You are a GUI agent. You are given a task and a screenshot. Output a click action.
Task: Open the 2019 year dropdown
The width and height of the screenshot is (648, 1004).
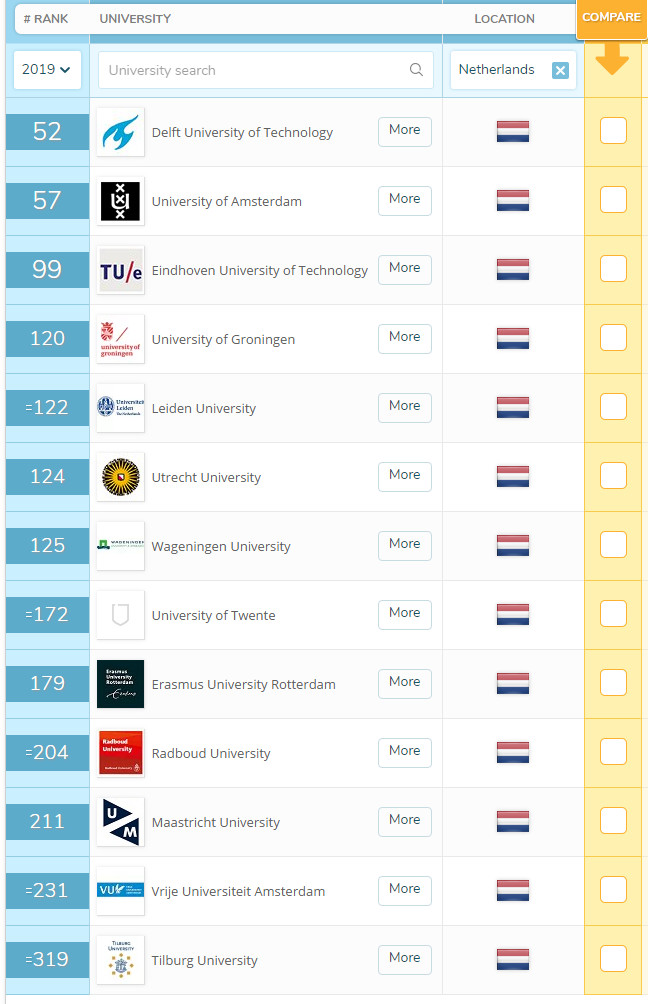pyautogui.click(x=47, y=69)
